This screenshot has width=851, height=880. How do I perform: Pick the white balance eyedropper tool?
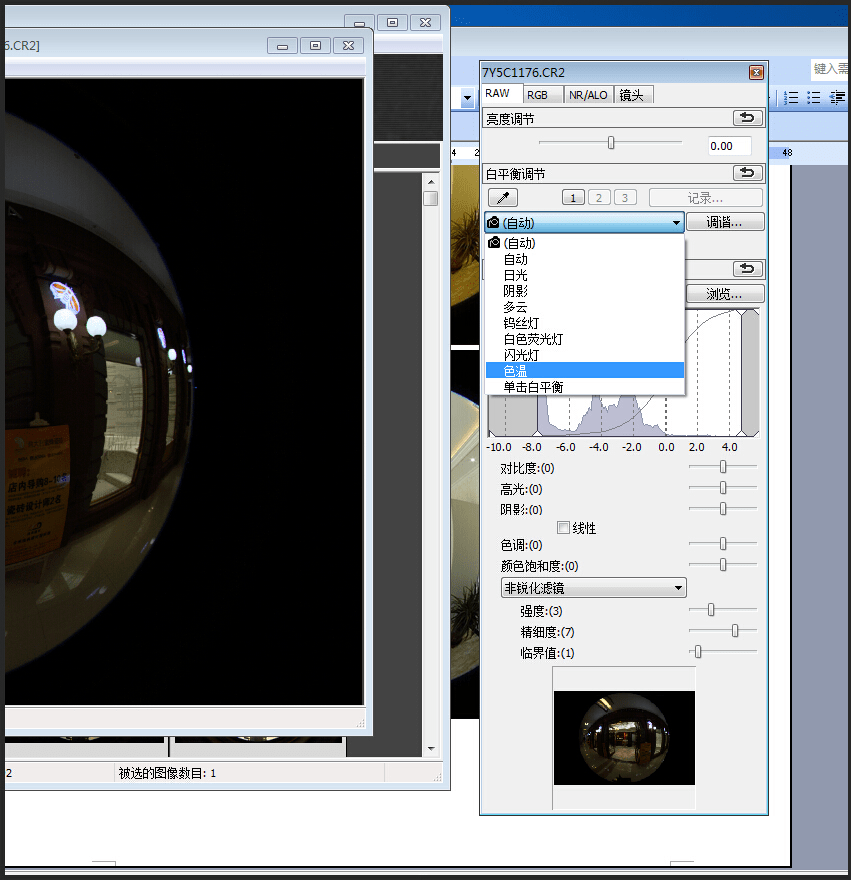(502, 198)
